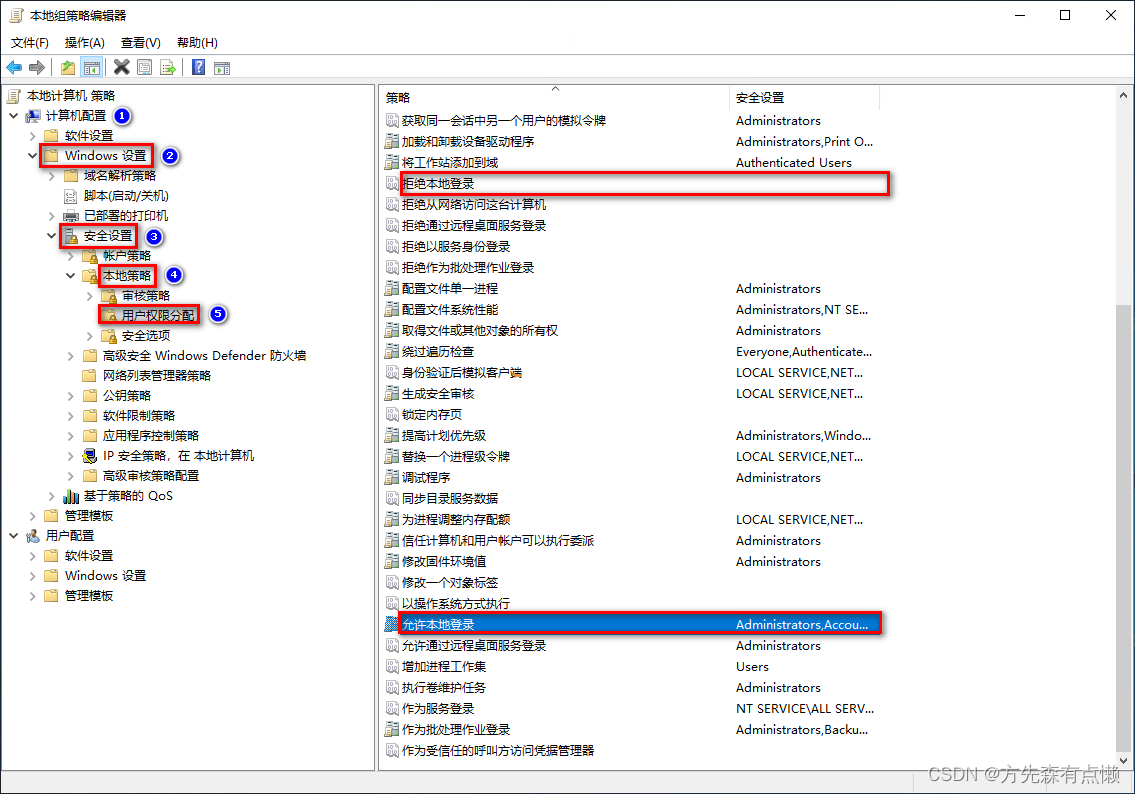The width and height of the screenshot is (1135, 794).
Task: Open properties from the toolbar icon
Action: pos(145,68)
